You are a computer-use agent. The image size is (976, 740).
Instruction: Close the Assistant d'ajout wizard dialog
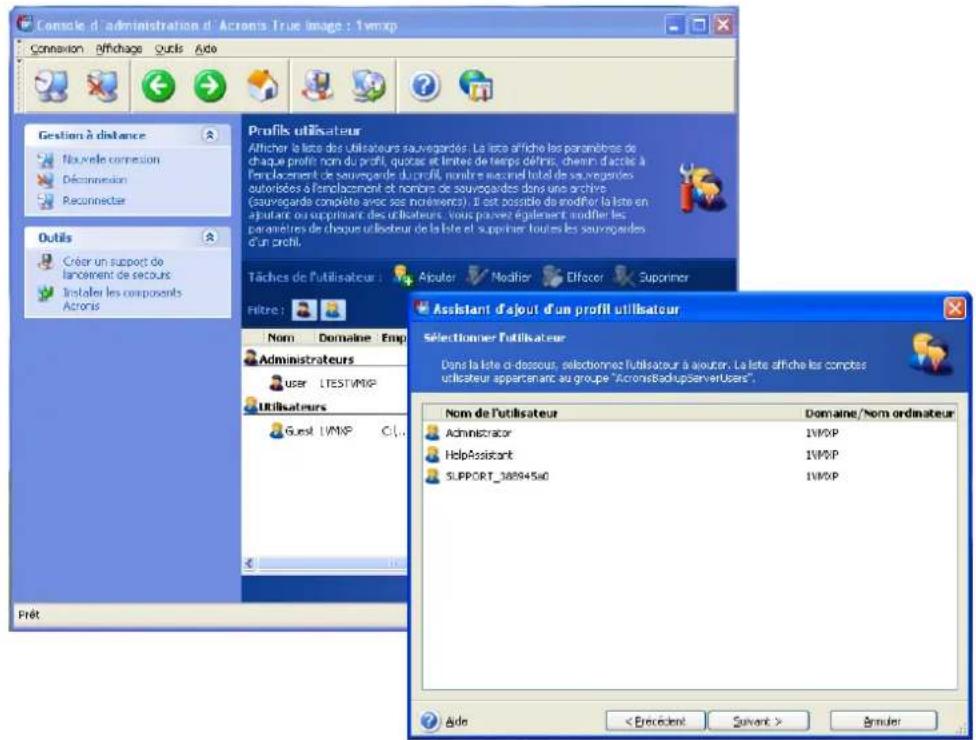(x=954, y=309)
